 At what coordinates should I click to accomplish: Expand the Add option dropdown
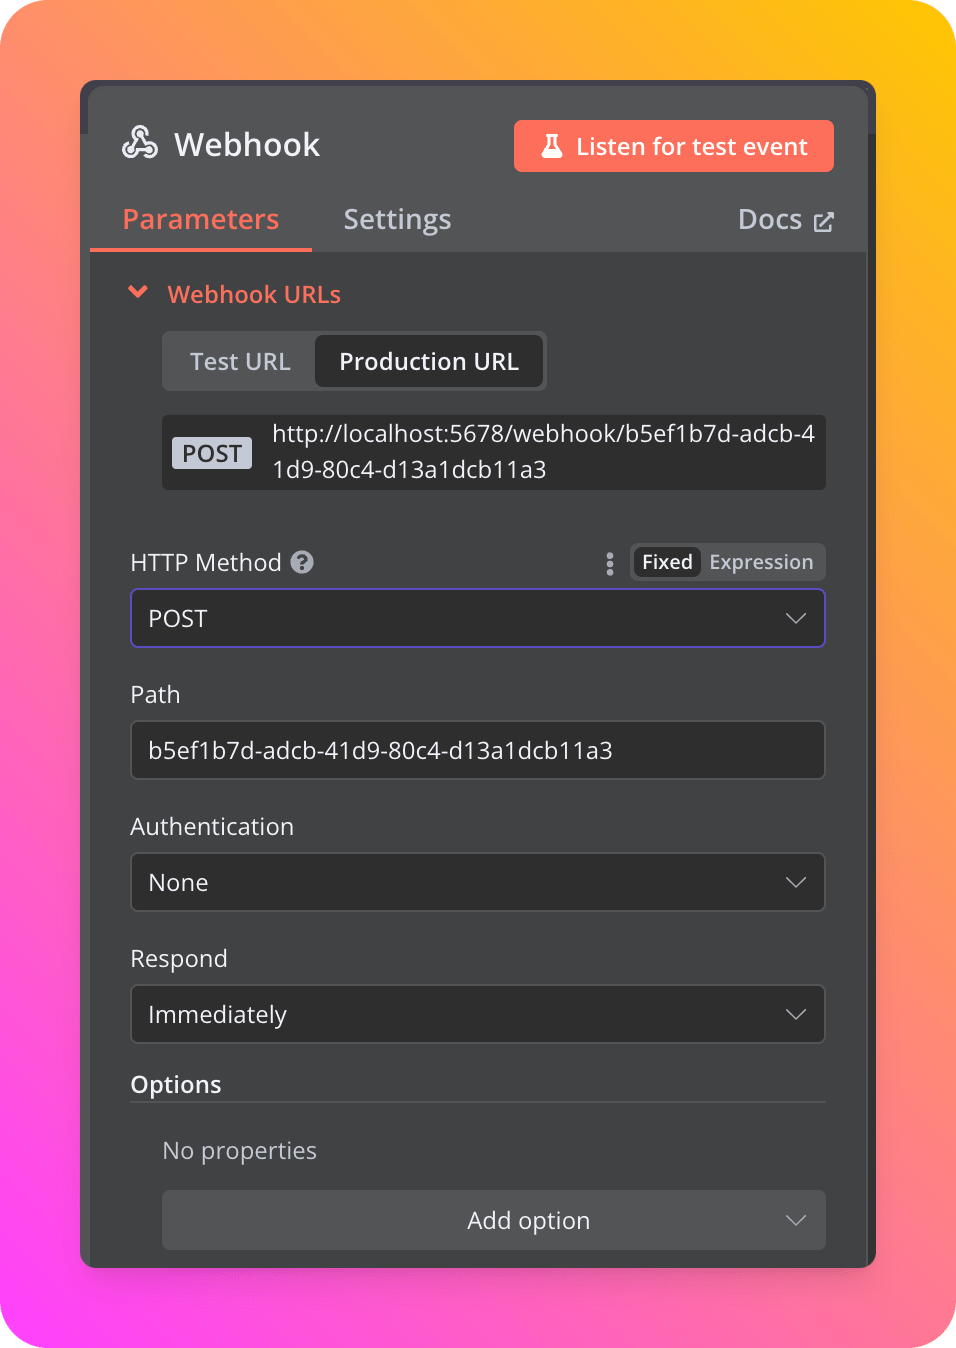point(494,1220)
